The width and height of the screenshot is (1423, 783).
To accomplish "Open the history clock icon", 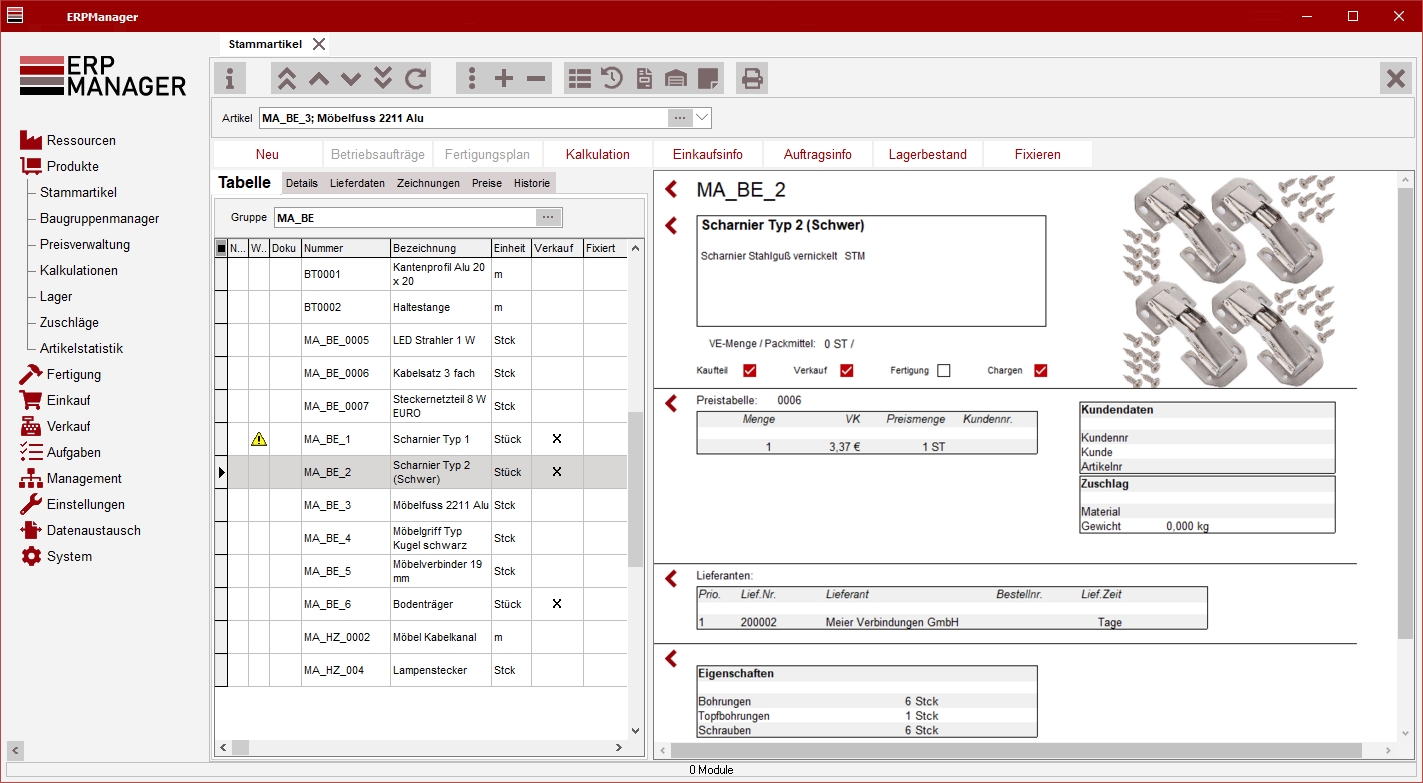I will click(612, 78).
